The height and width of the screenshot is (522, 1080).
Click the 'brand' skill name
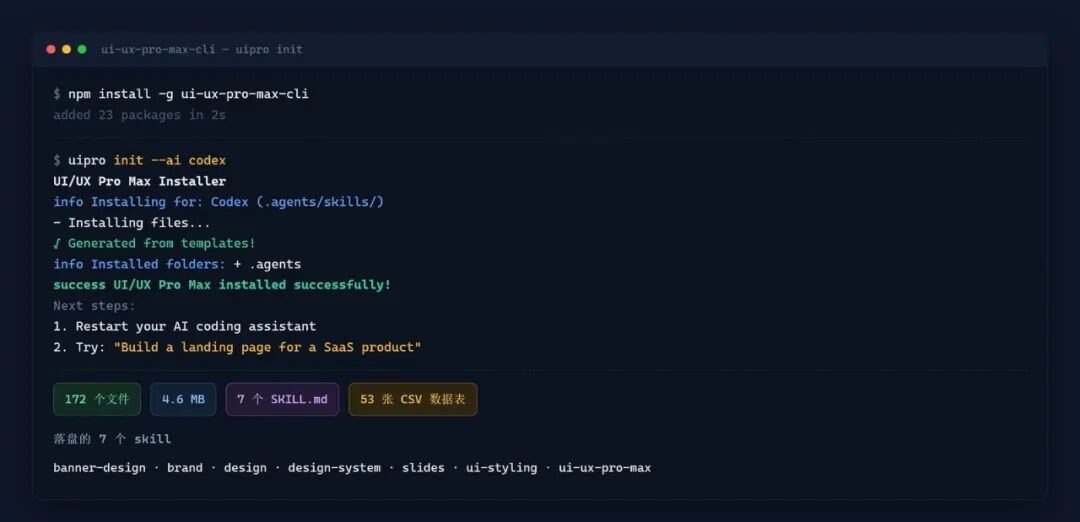click(185, 468)
